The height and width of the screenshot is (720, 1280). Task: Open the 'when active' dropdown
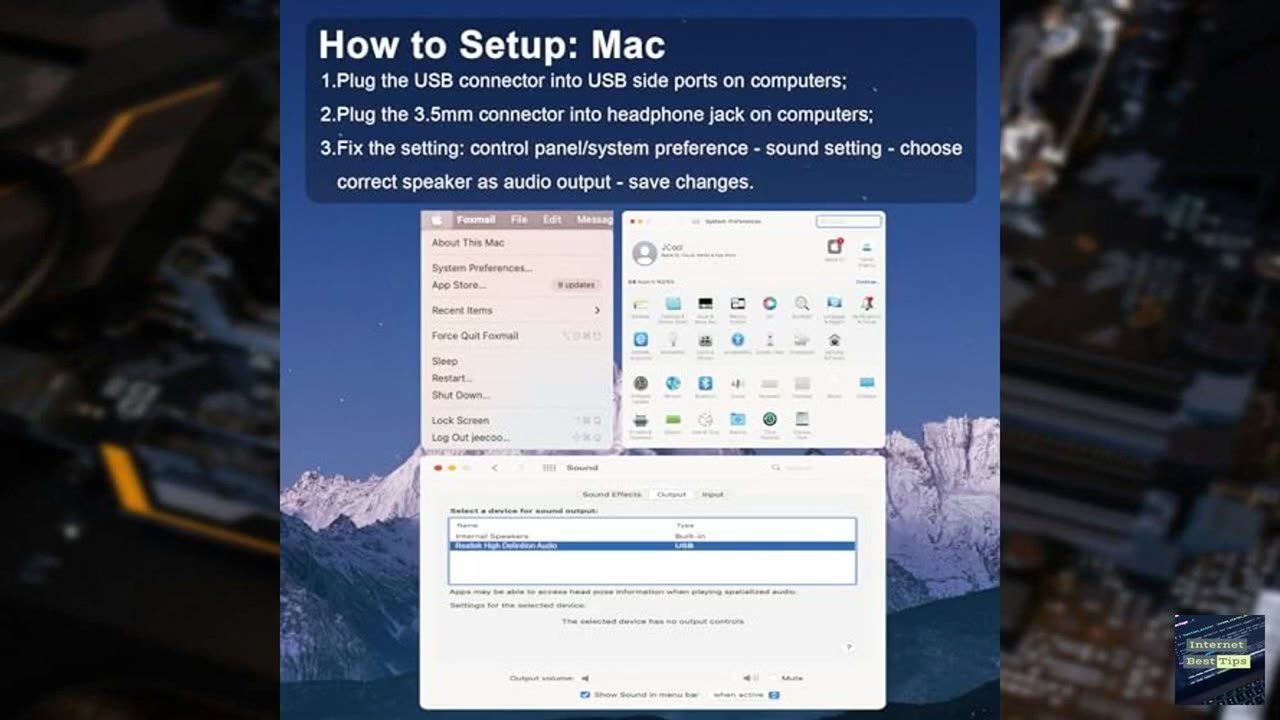pyautogui.click(x=746, y=694)
